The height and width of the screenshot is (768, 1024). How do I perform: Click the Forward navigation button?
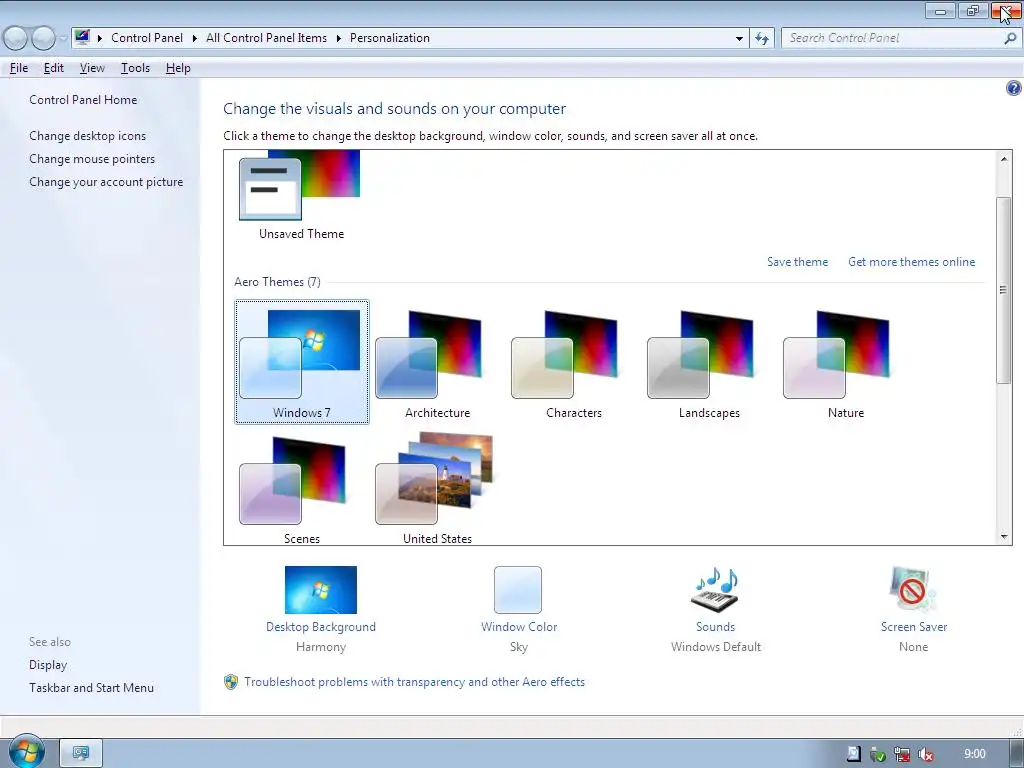coord(43,39)
